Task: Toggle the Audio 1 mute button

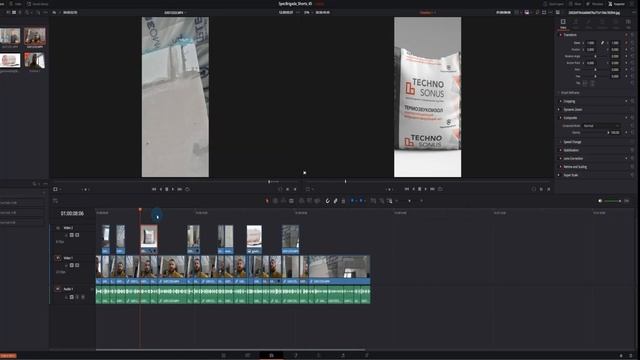Action: (83, 297)
